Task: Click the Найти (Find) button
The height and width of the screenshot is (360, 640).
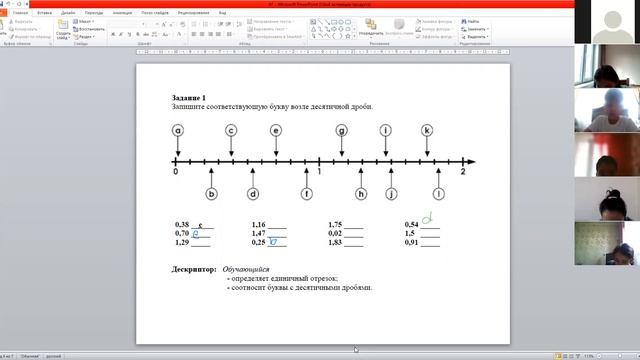Action: (470, 21)
